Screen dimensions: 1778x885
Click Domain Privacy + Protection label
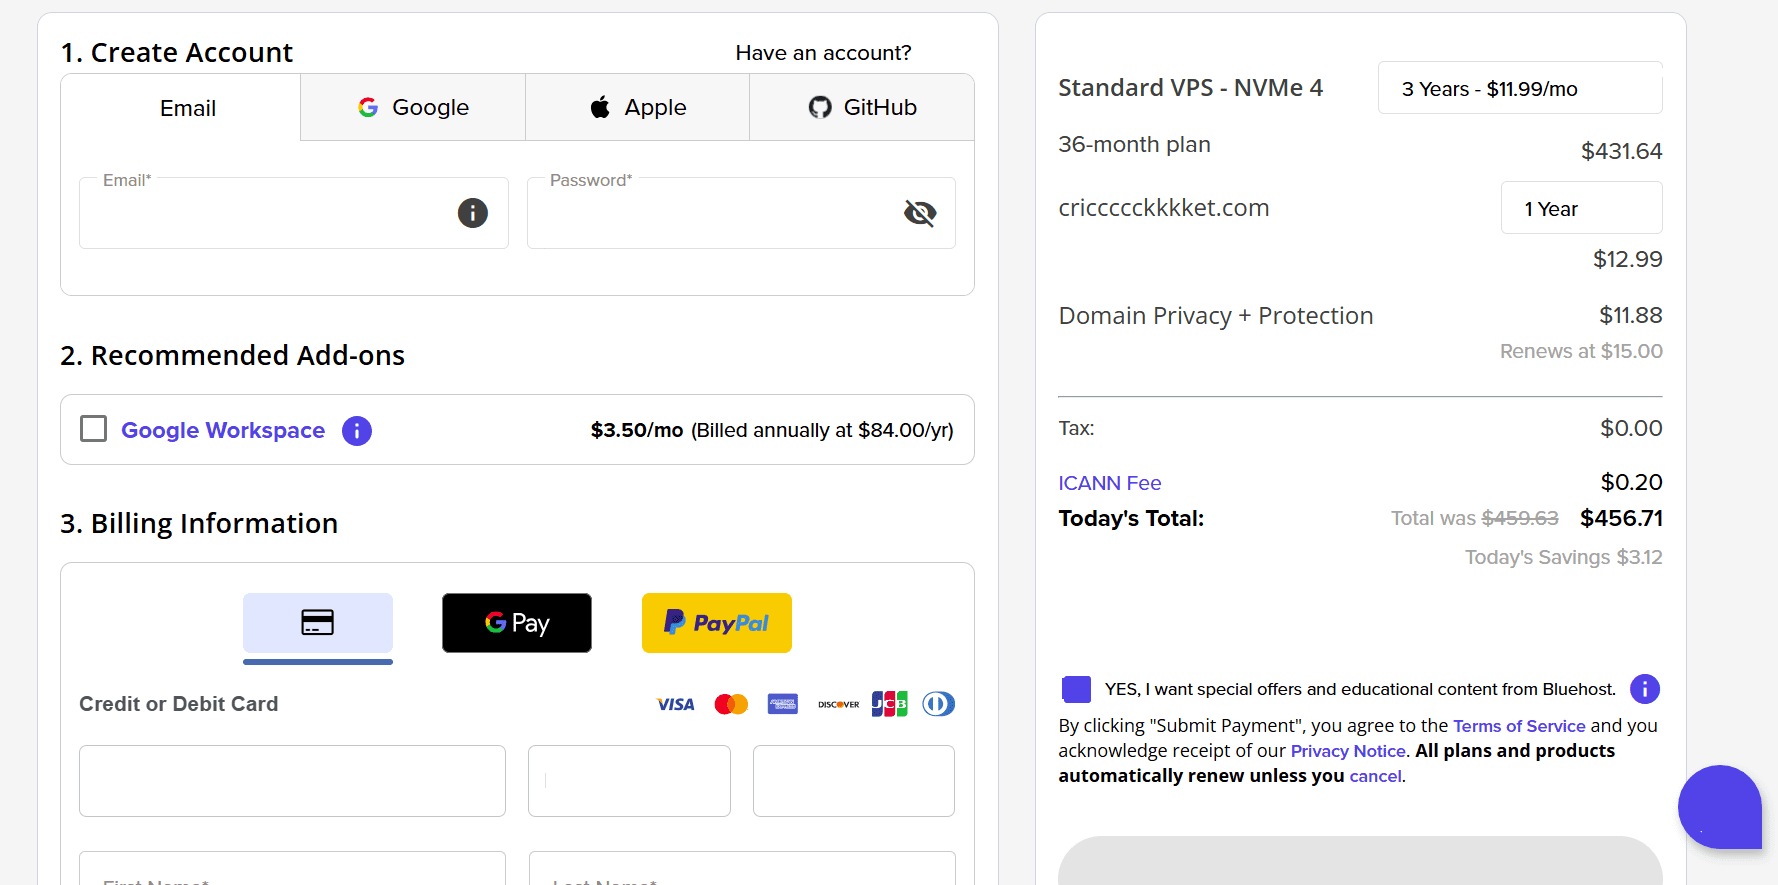tap(1216, 316)
